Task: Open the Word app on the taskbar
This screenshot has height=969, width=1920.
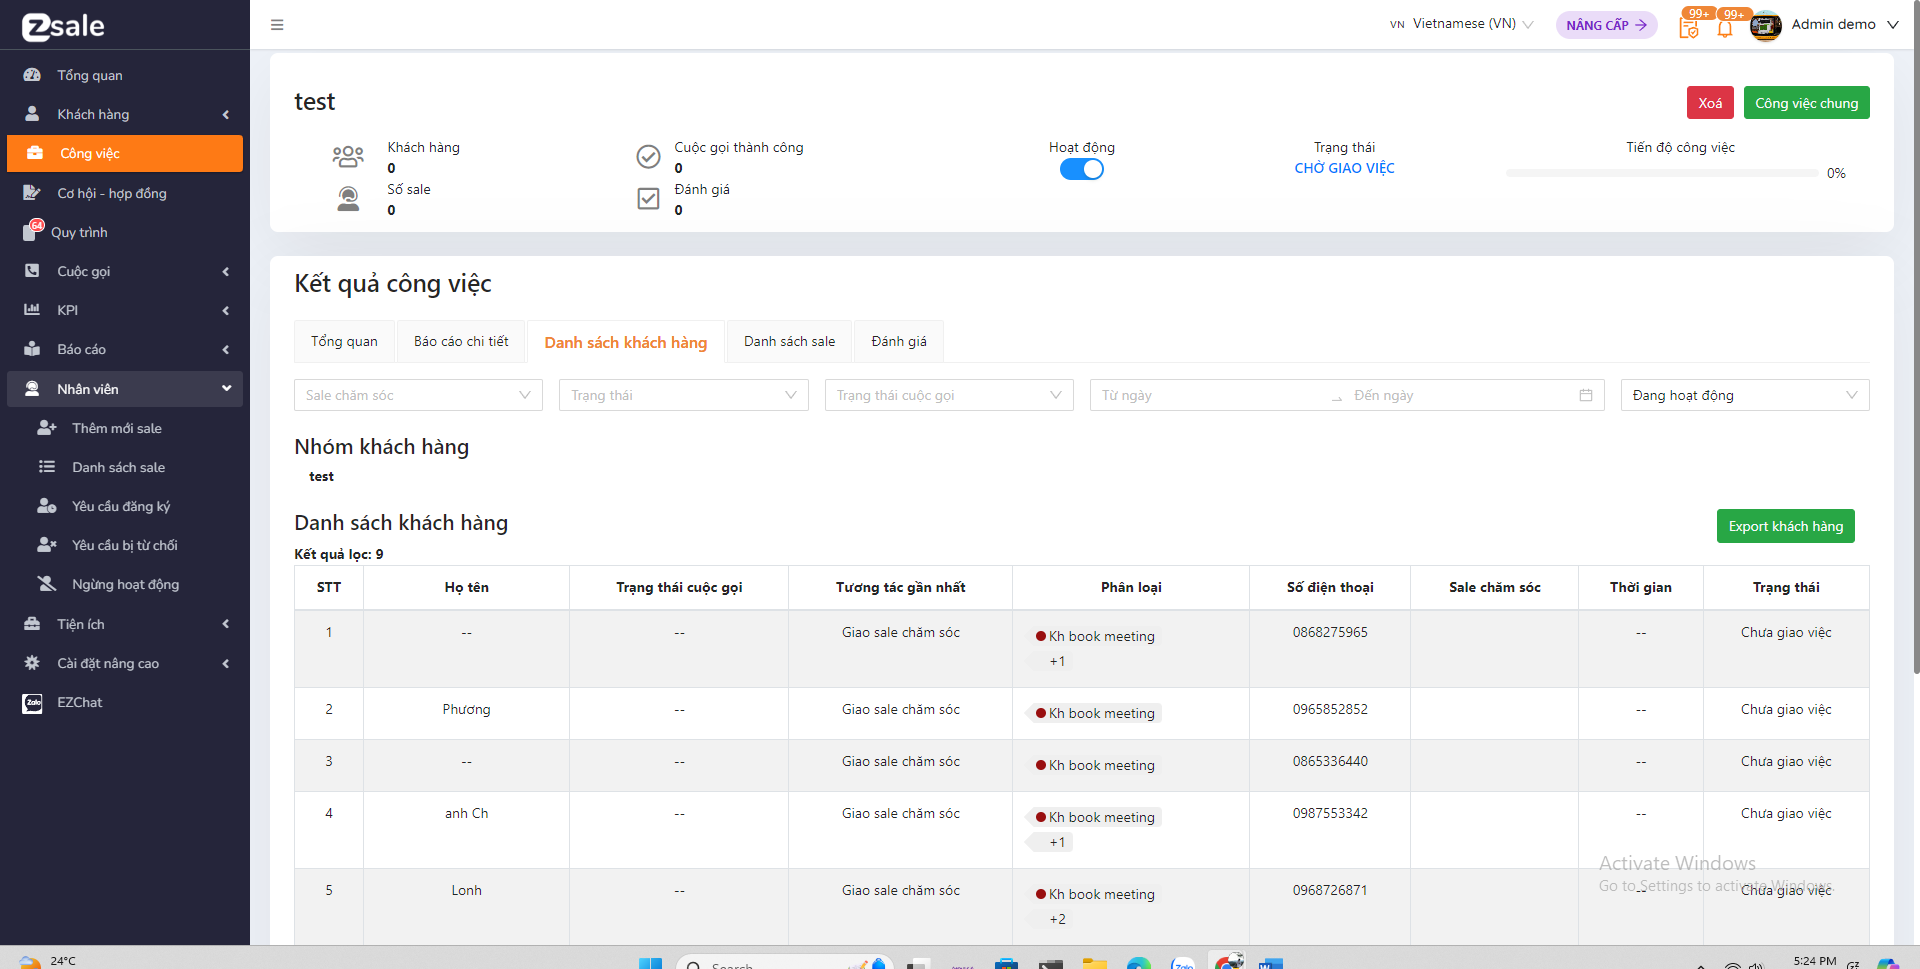Action: point(1271,963)
